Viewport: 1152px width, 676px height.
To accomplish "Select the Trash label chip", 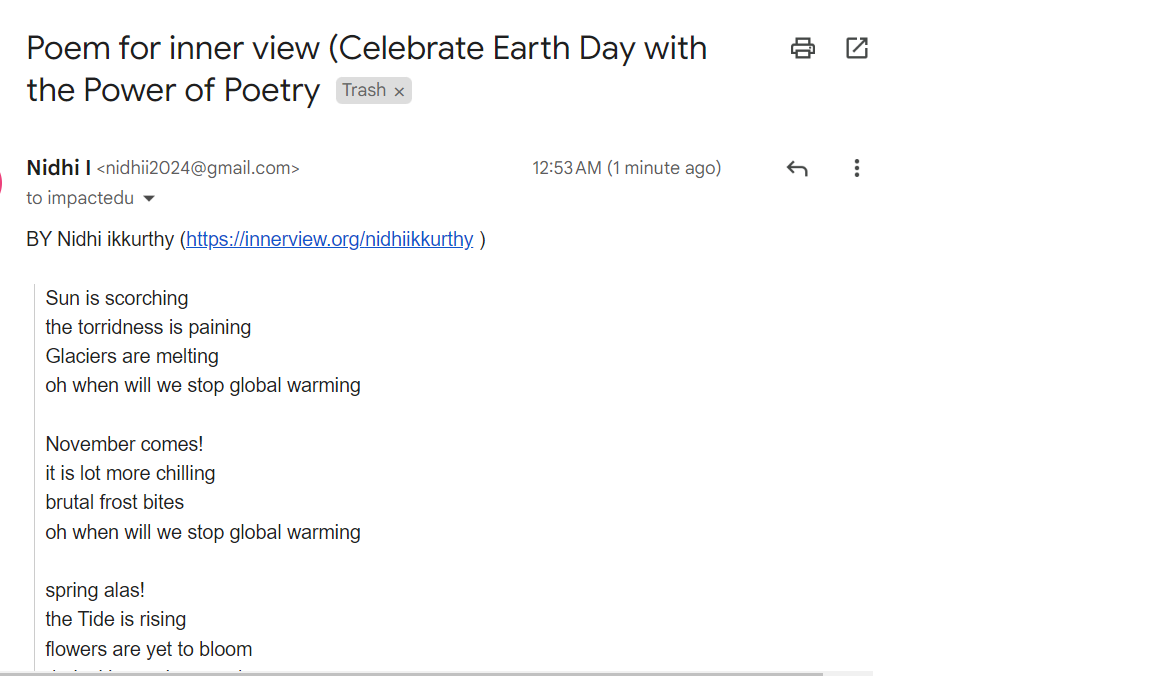I will pyautogui.click(x=364, y=90).
